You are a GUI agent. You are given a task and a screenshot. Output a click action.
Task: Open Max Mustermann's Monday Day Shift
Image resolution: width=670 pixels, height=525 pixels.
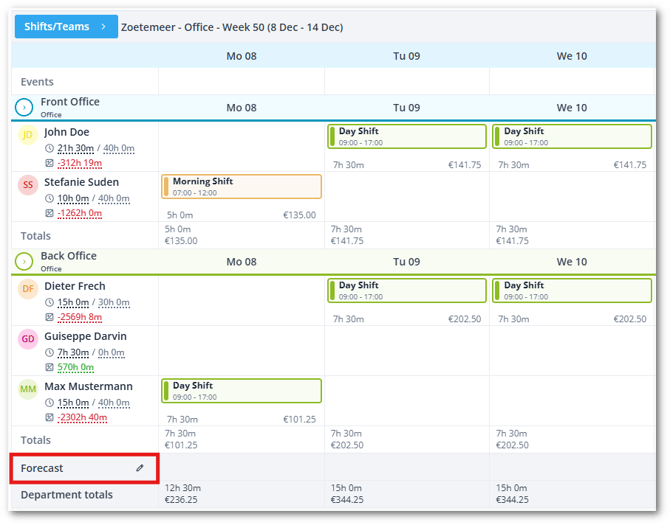point(241,390)
